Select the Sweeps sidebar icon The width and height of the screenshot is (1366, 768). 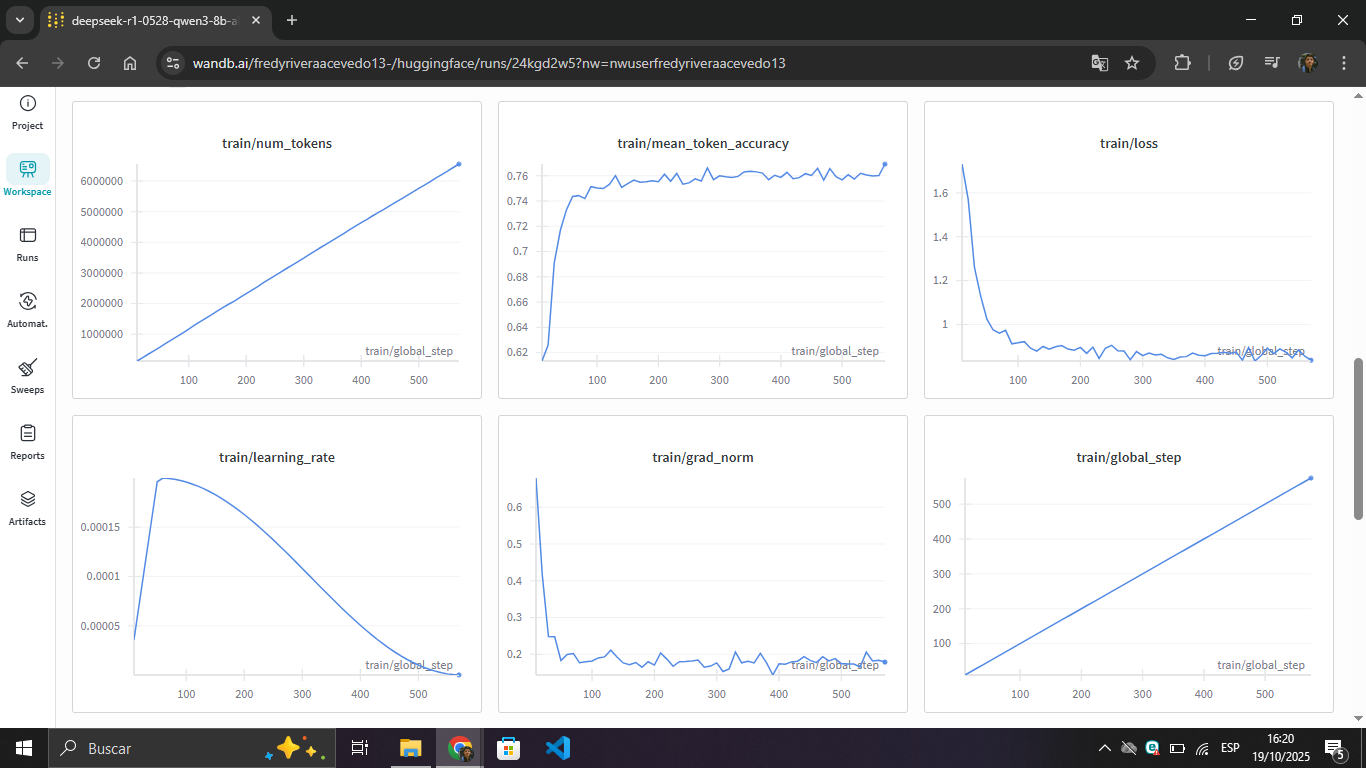[x=27, y=372]
